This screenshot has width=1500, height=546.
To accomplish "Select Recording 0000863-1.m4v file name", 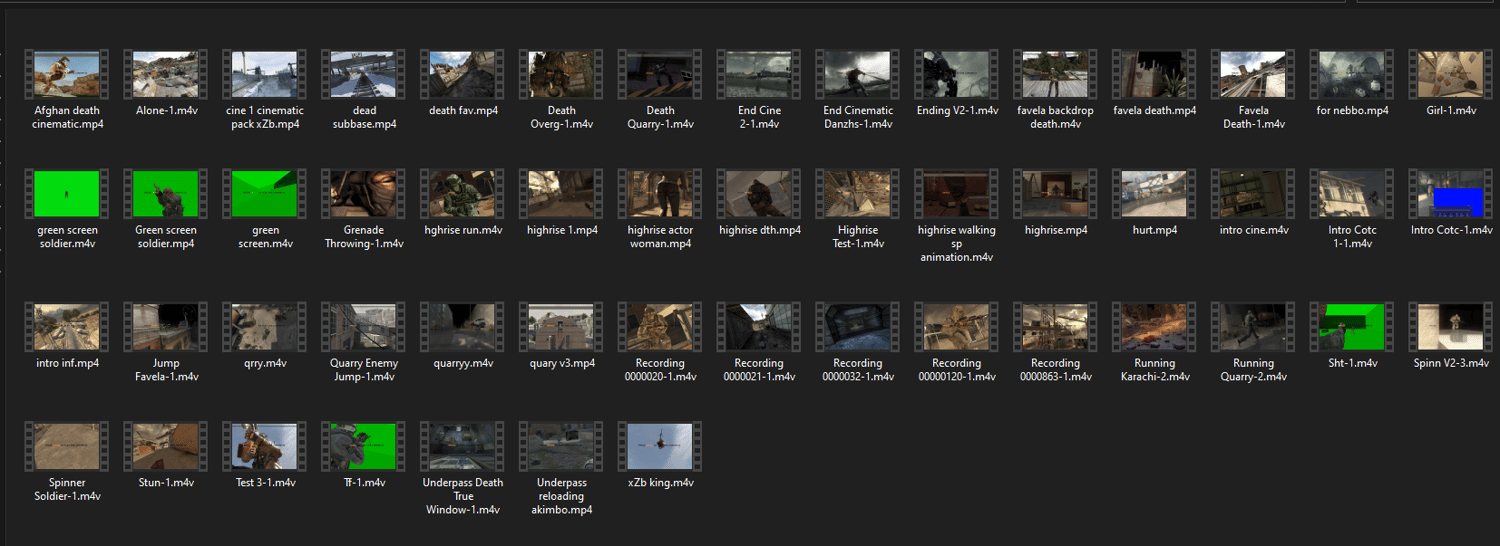I will [x=1056, y=370].
